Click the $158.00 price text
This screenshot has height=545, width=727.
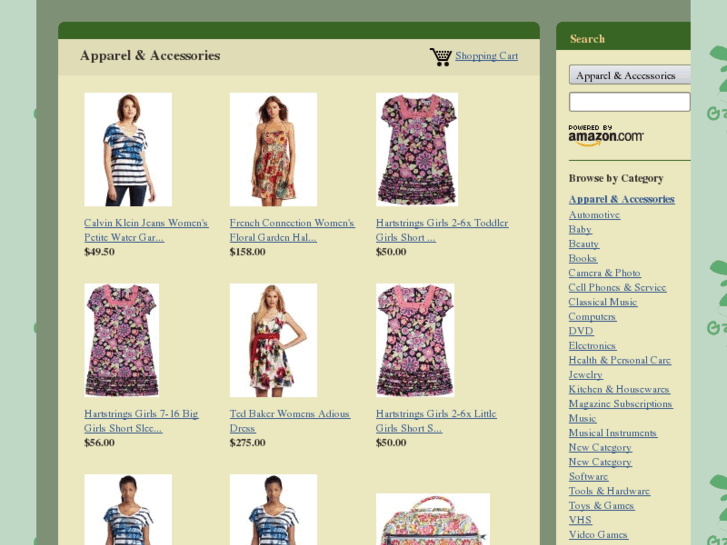point(248,252)
